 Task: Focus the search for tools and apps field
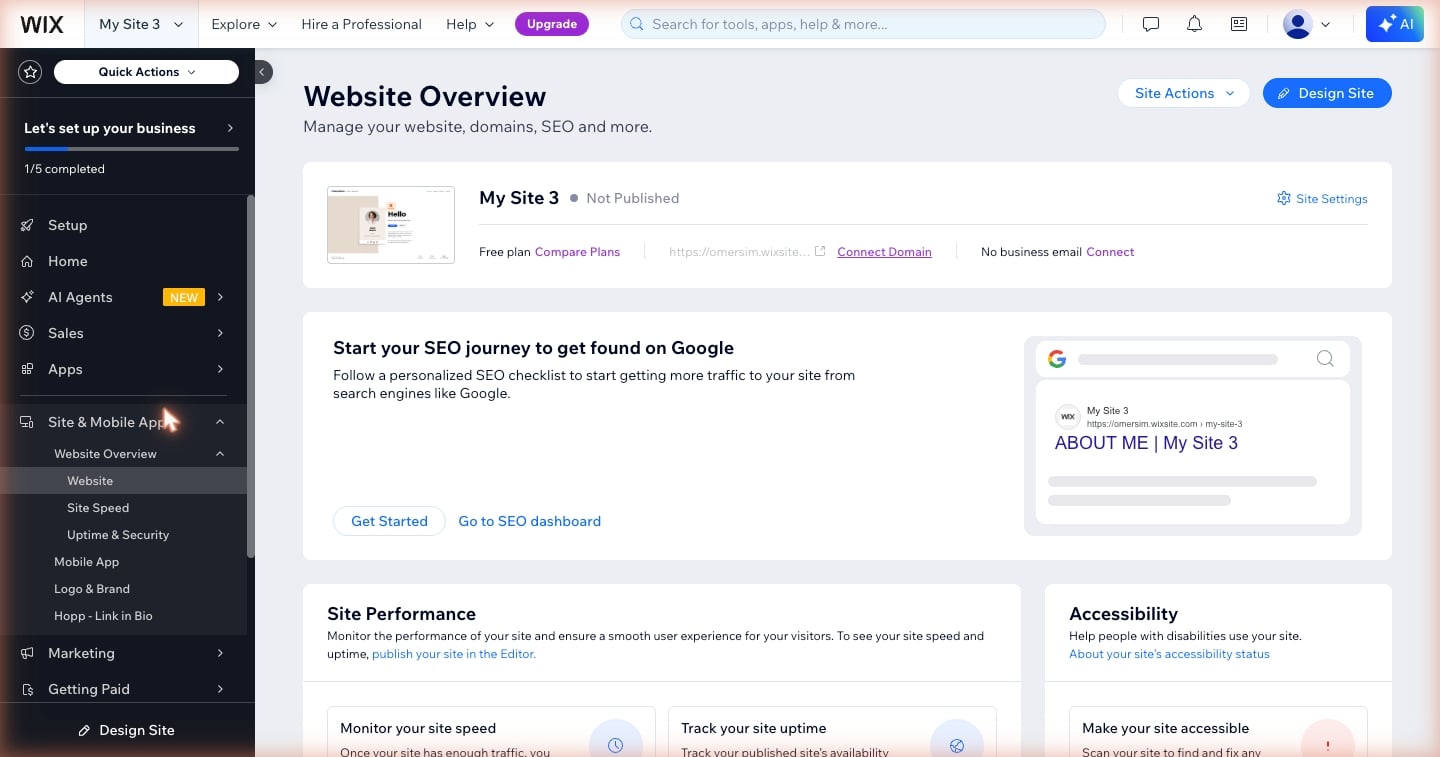click(863, 24)
